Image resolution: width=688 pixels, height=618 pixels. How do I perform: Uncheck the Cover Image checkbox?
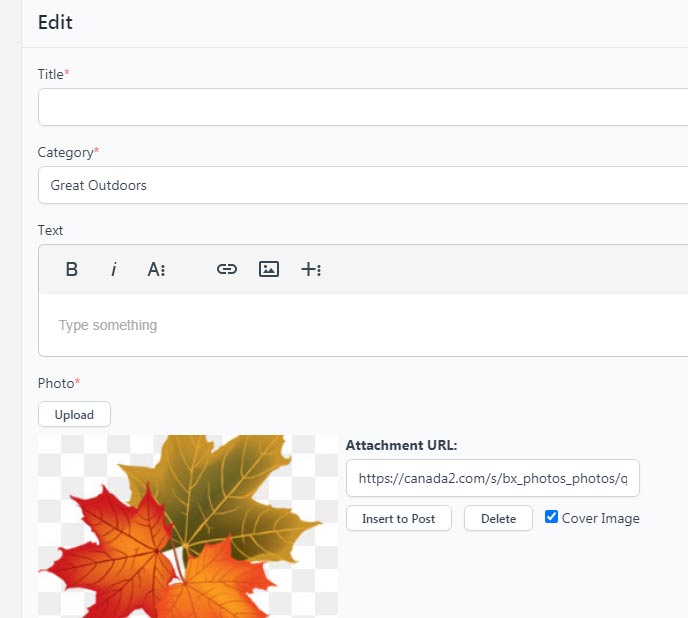pyautogui.click(x=551, y=517)
